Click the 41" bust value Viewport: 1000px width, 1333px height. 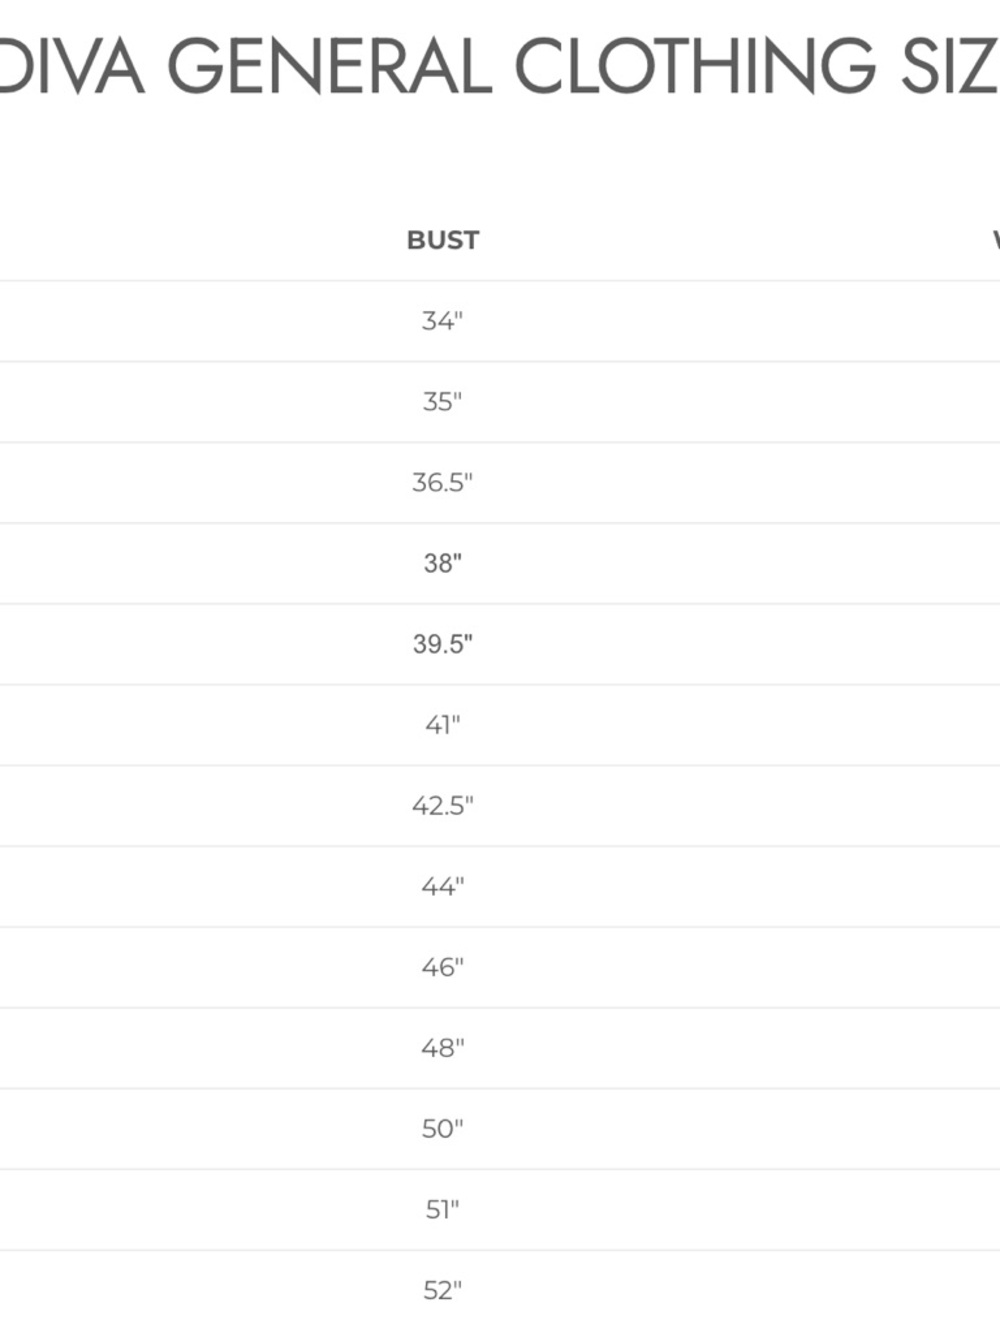click(442, 725)
